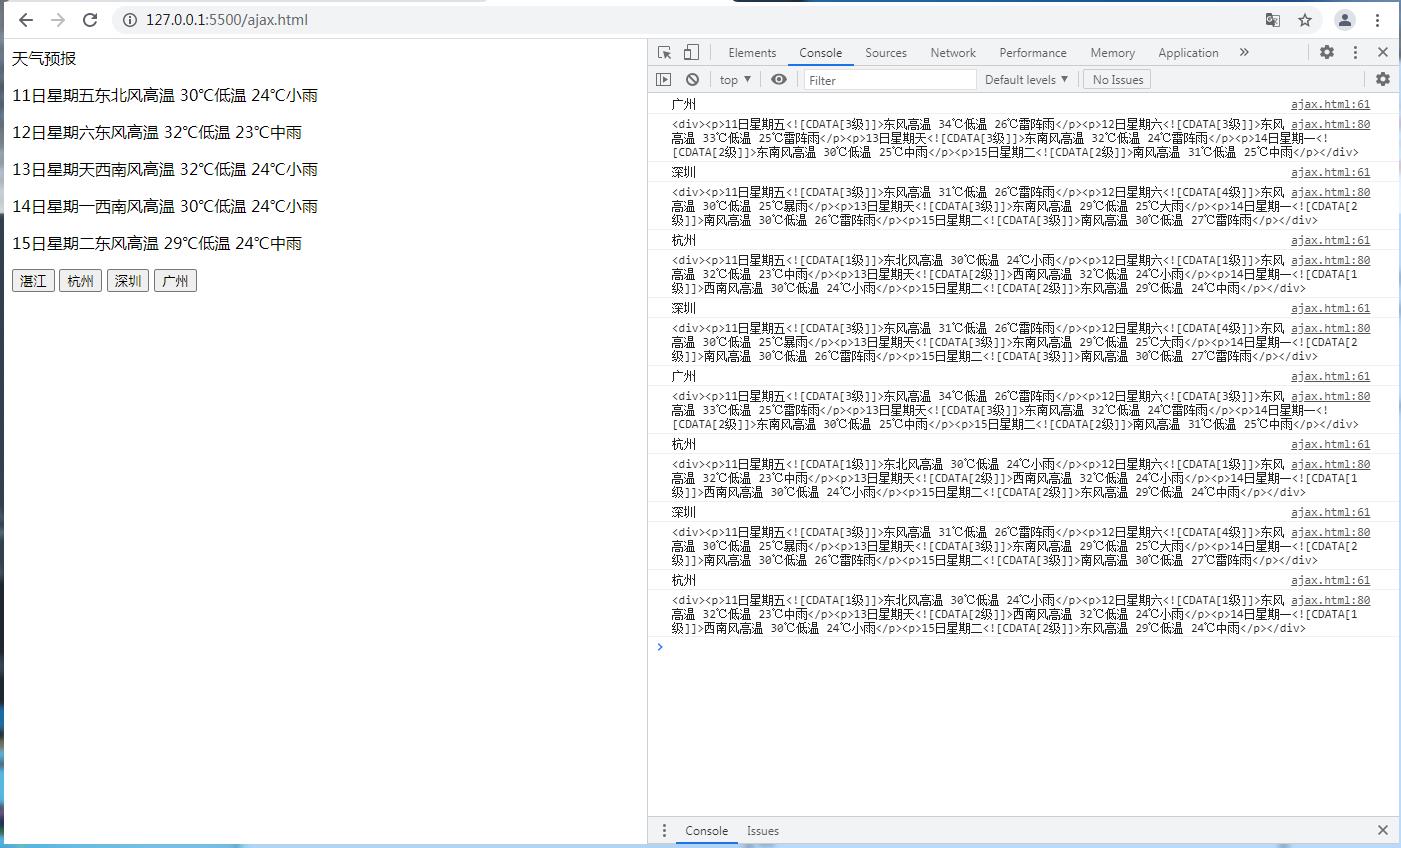
Task: Open the top JavaScript context dropdown
Action: (x=735, y=80)
